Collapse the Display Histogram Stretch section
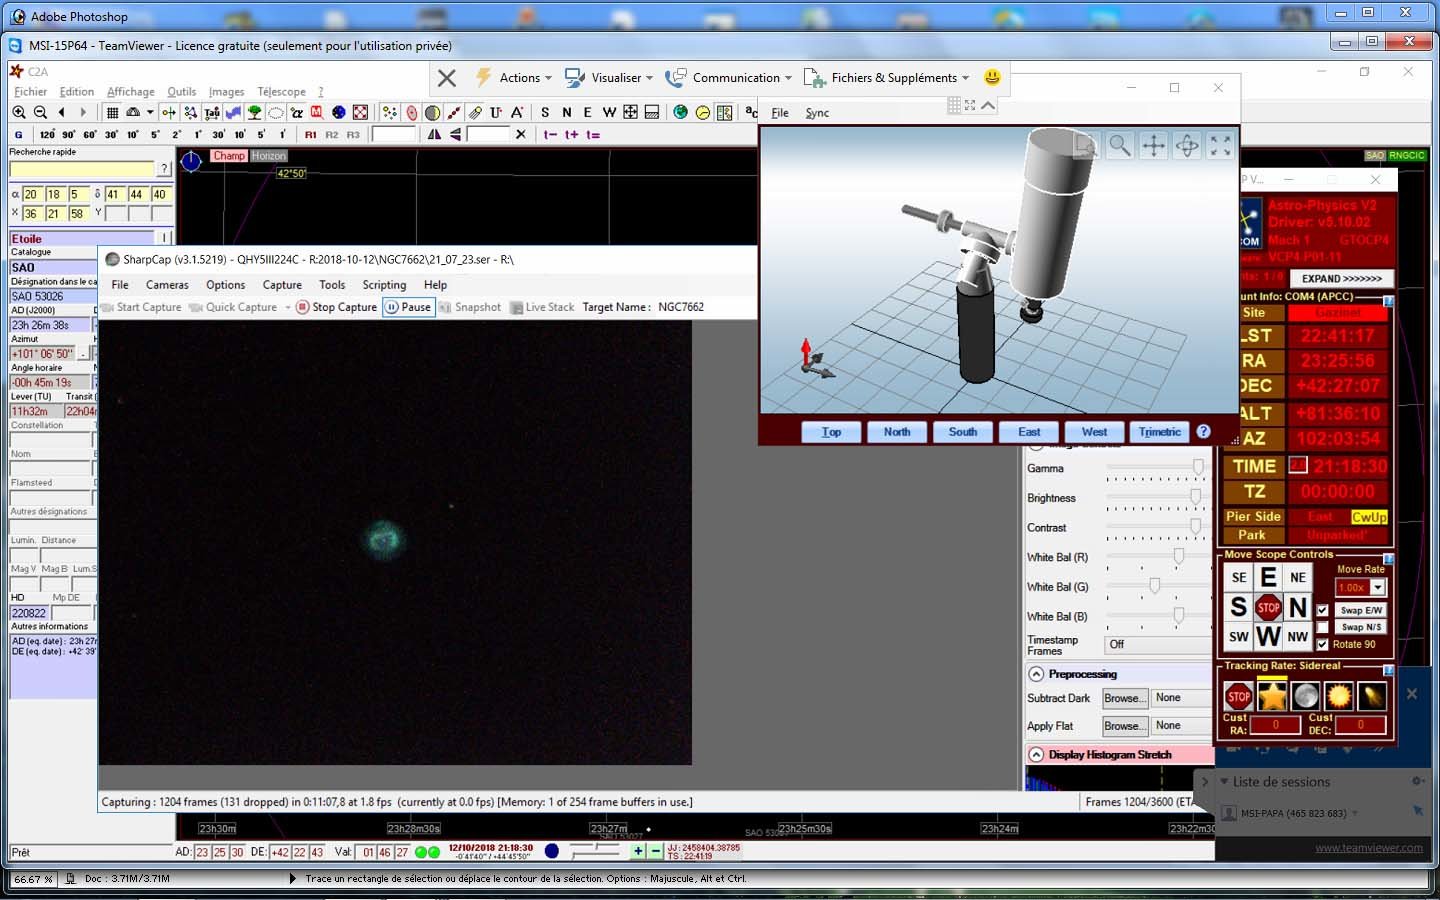This screenshot has height=900, width=1440. 1036,755
